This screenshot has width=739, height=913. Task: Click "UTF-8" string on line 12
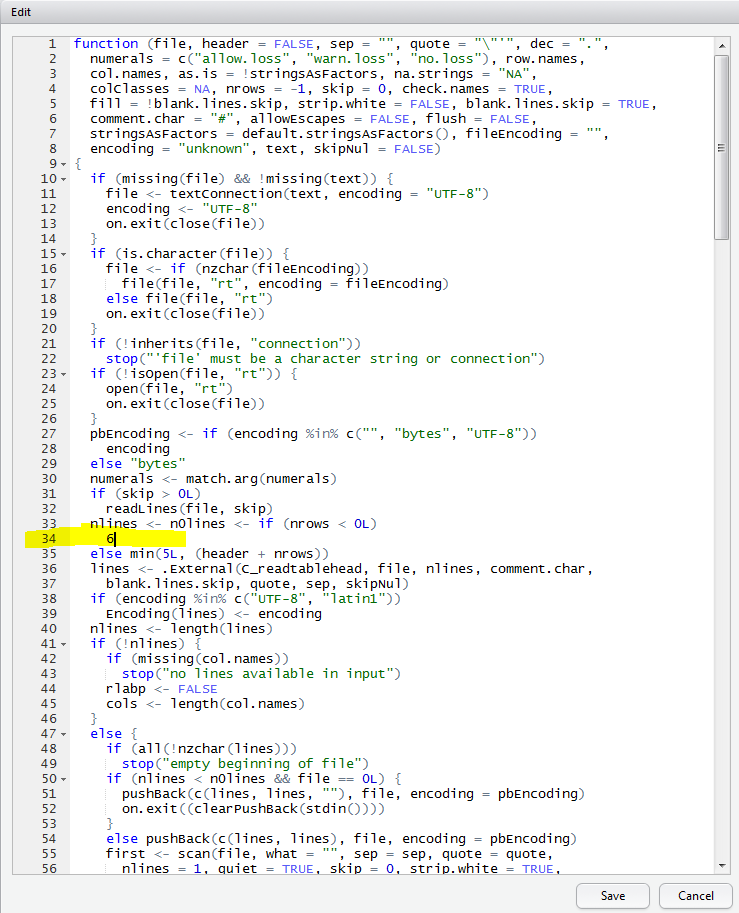pyautogui.click(x=230, y=209)
